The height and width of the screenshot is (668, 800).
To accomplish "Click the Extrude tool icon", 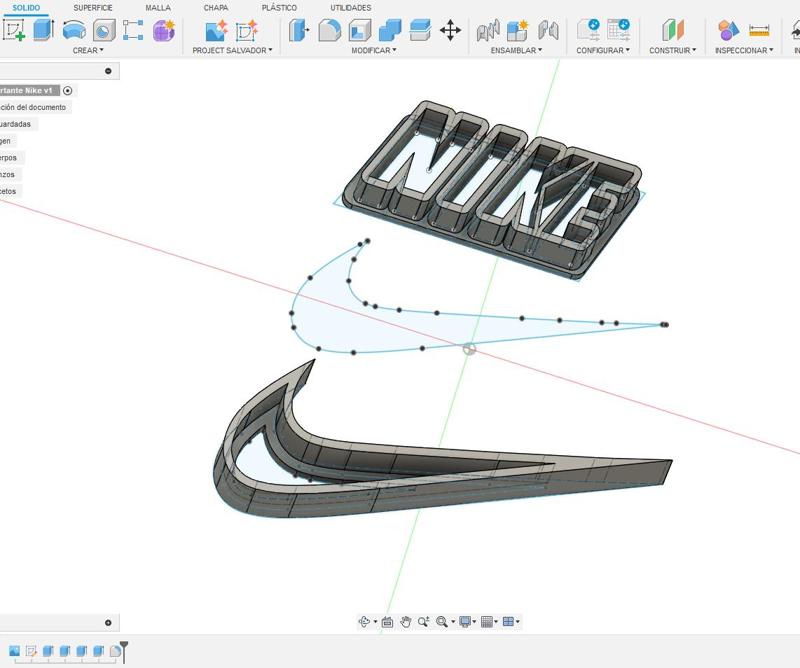I will coord(43,30).
